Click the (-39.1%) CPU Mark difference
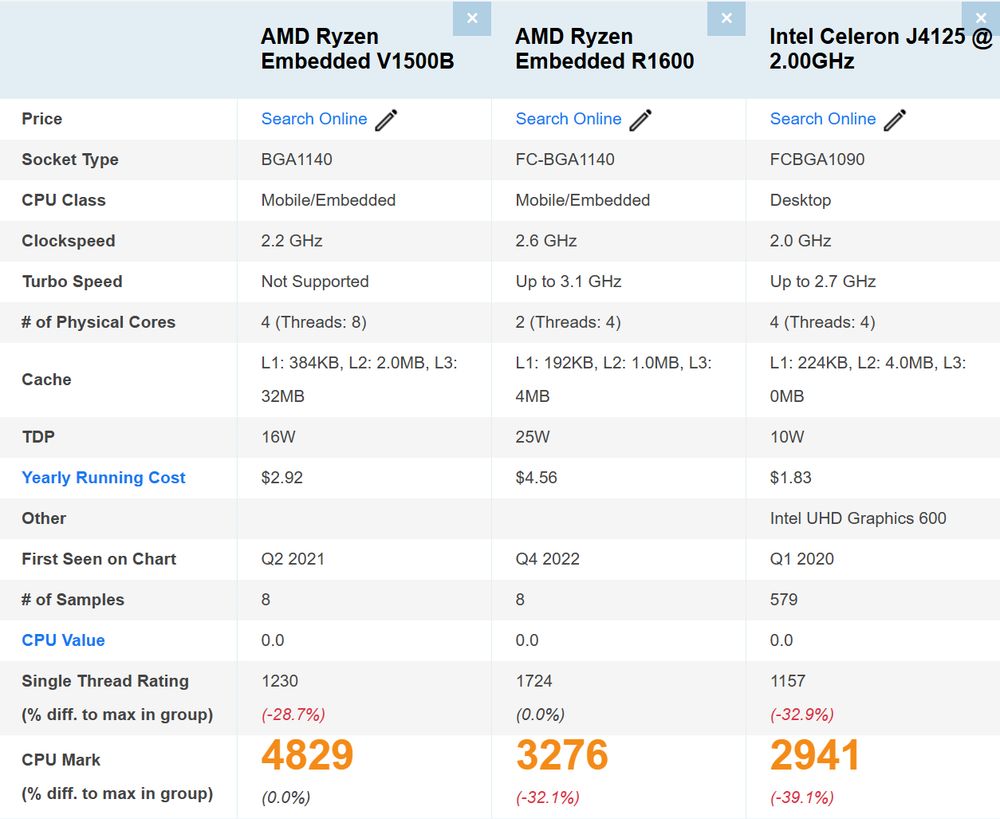 802,797
